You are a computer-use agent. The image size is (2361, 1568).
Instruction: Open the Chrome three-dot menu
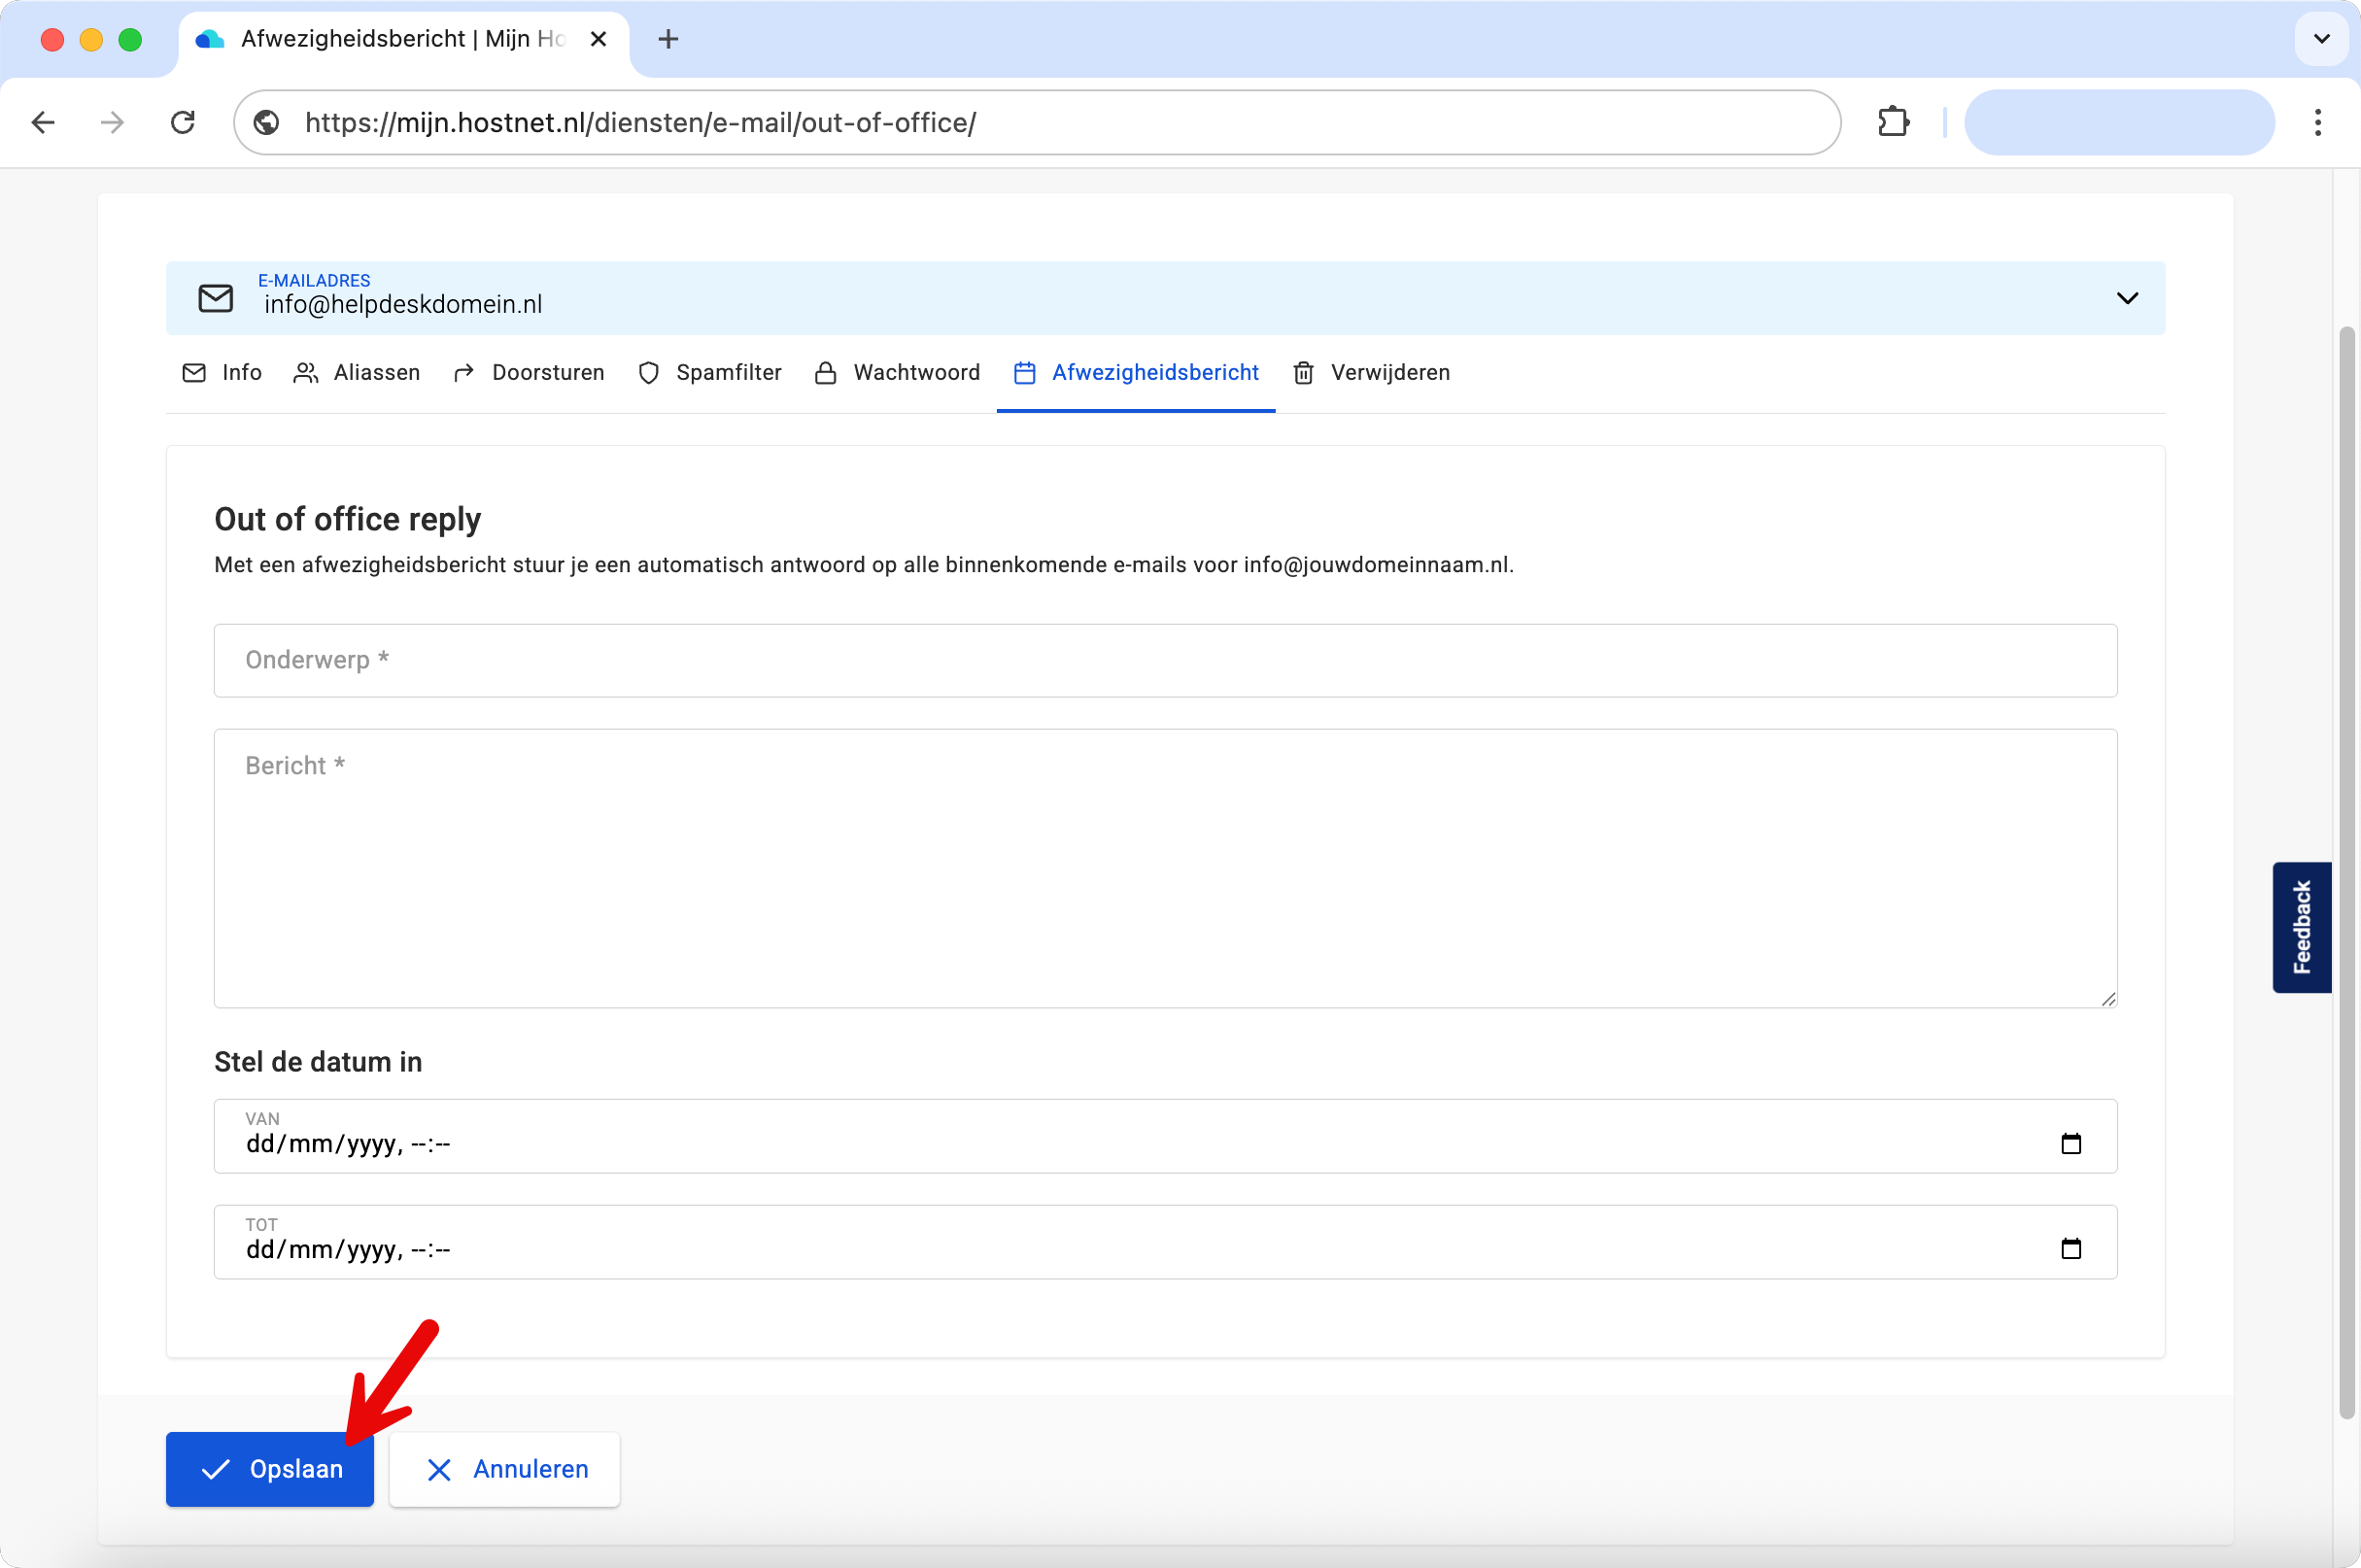2318,122
